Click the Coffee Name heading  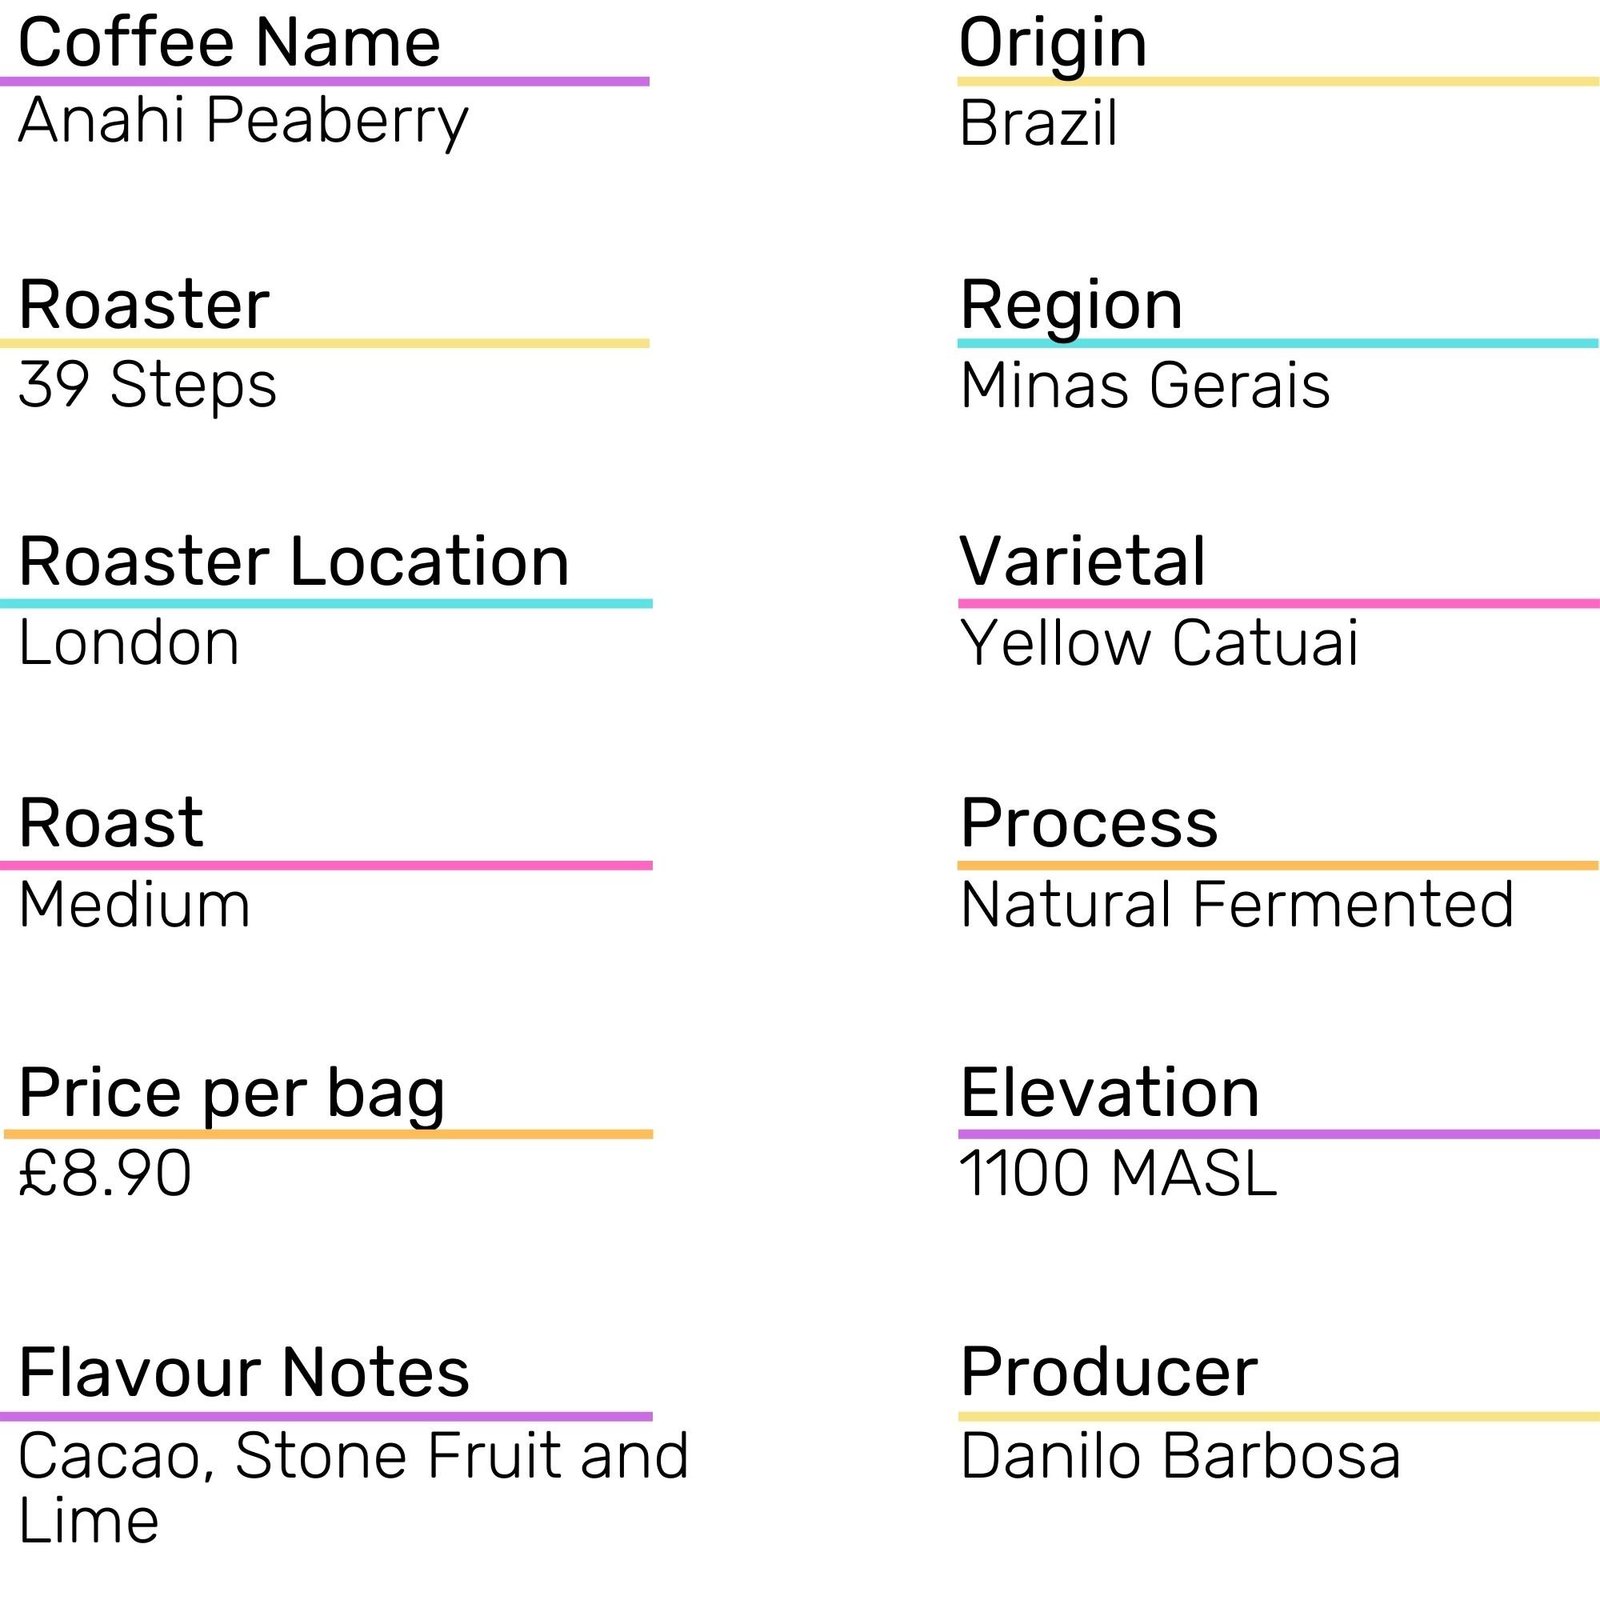coord(229,43)
